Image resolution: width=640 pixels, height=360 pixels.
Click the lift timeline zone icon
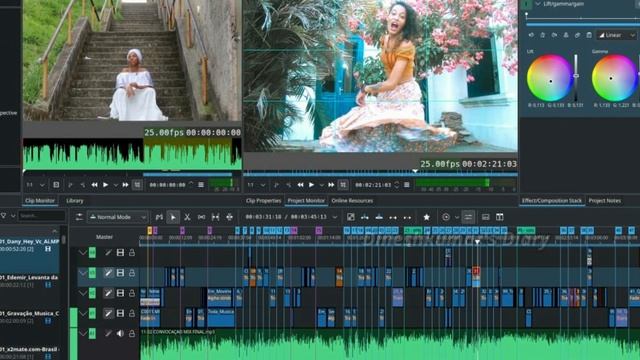(407, 217)
